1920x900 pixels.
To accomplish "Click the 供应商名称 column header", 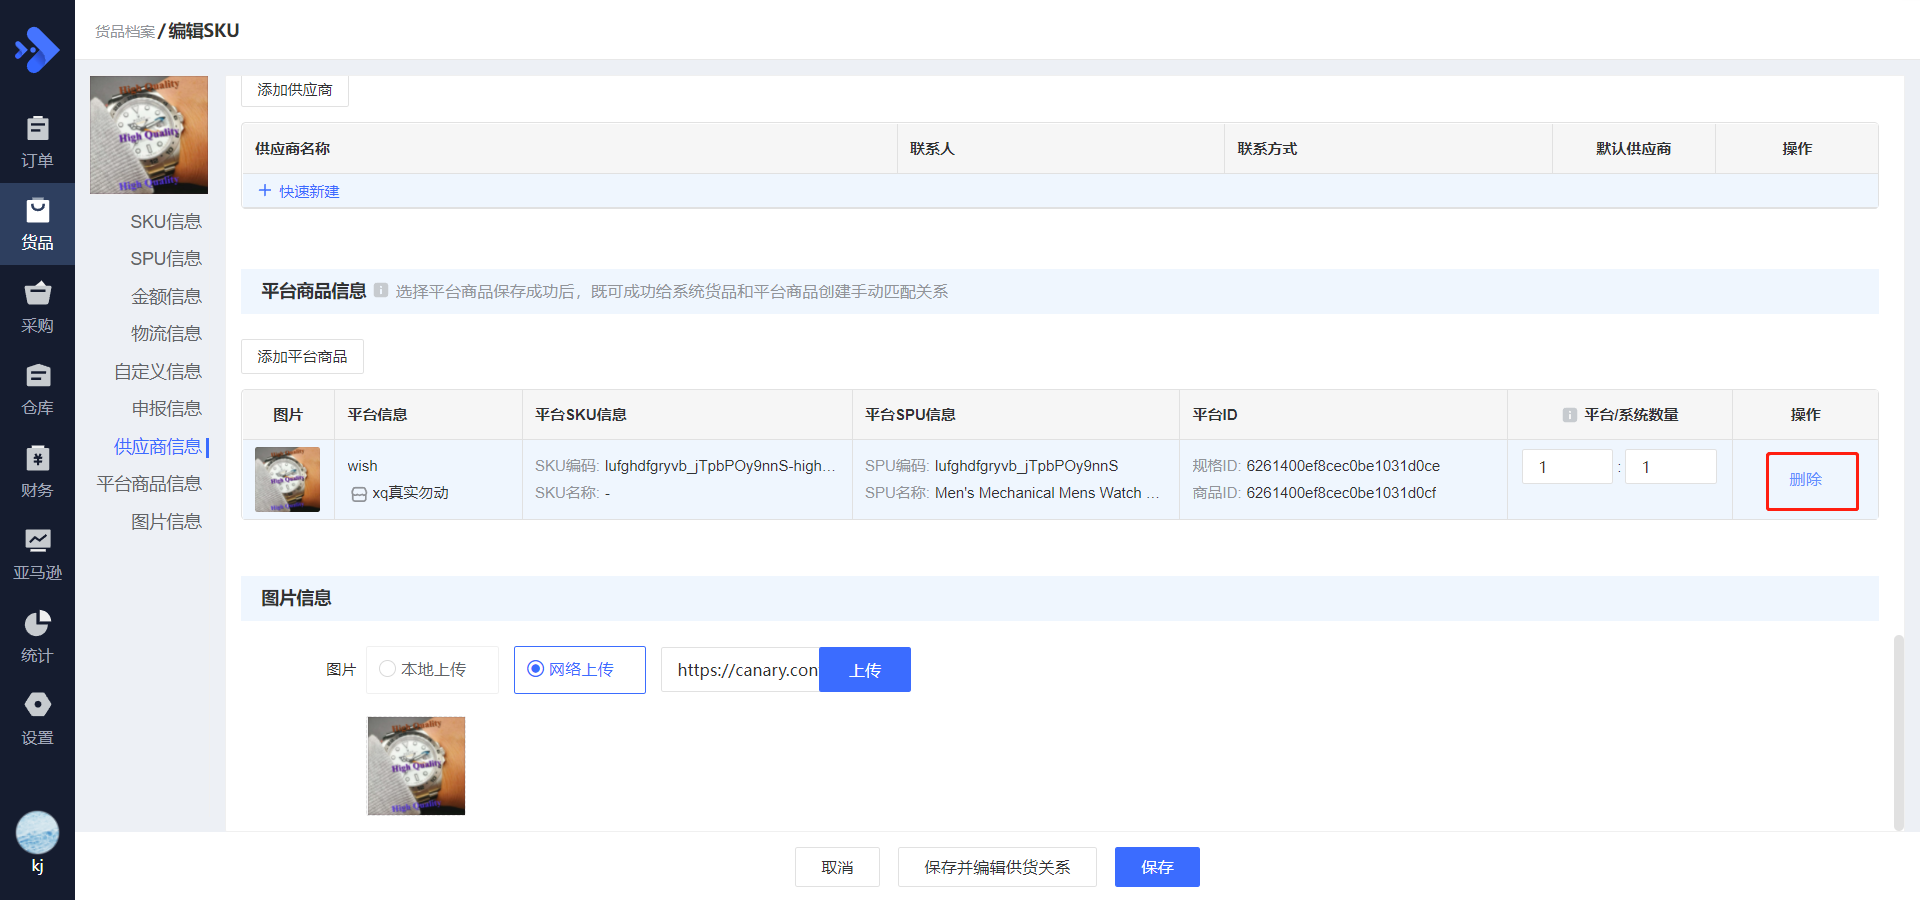I will (x=292, y=149).
